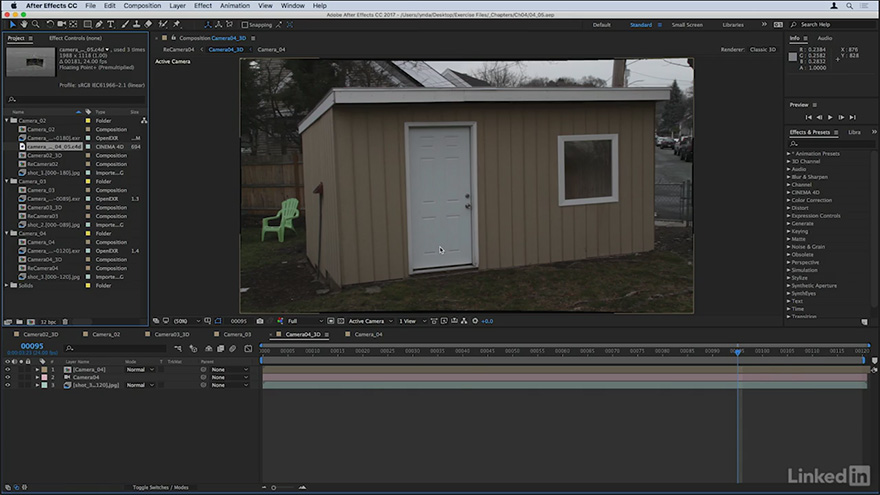This screenshot has height=495, width=880.
Task: Click ReCamera04 in the composition breadcrumb
Action: tap(178, 49)
